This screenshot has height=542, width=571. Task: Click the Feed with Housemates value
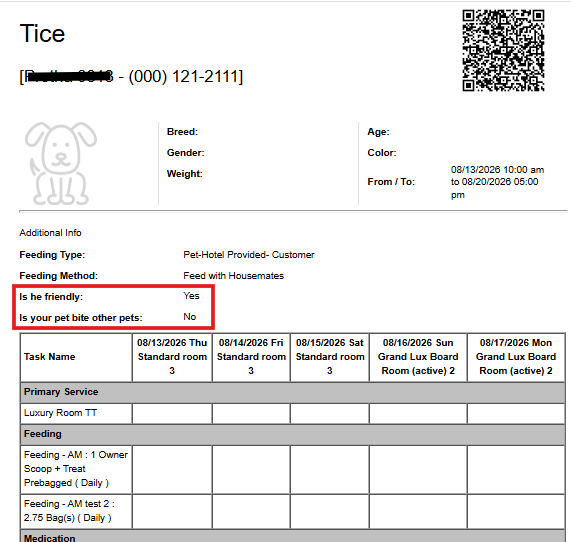[x=233, y=276]
